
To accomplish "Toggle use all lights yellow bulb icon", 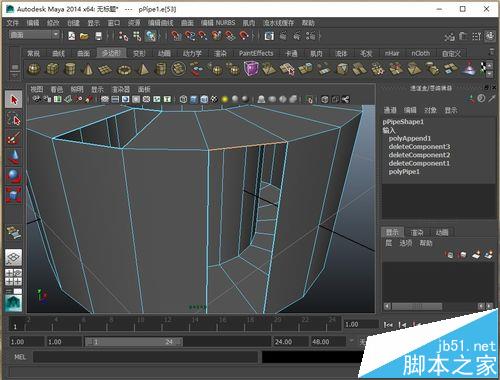I will [225, 99].
